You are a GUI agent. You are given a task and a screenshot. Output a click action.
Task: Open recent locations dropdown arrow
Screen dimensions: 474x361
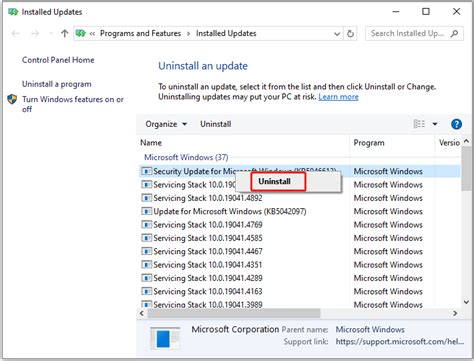(x=51, y=33)
